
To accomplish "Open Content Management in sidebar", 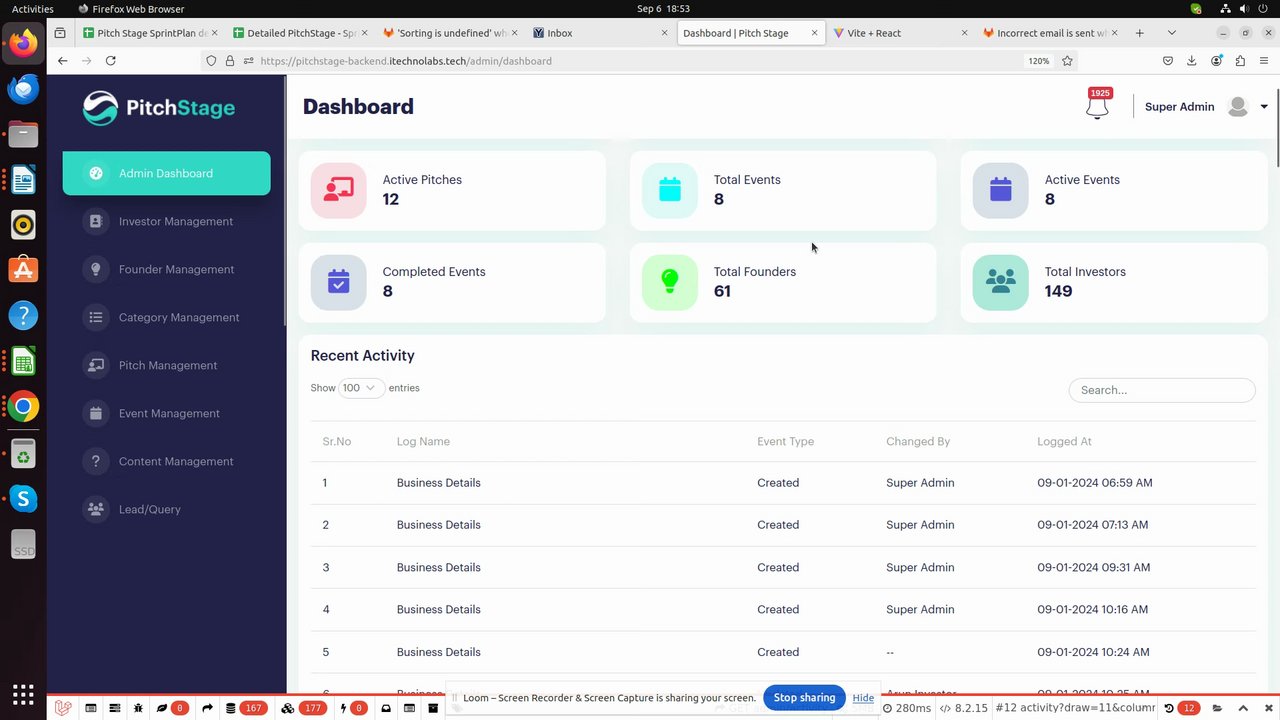I will (x=166, y=461).
